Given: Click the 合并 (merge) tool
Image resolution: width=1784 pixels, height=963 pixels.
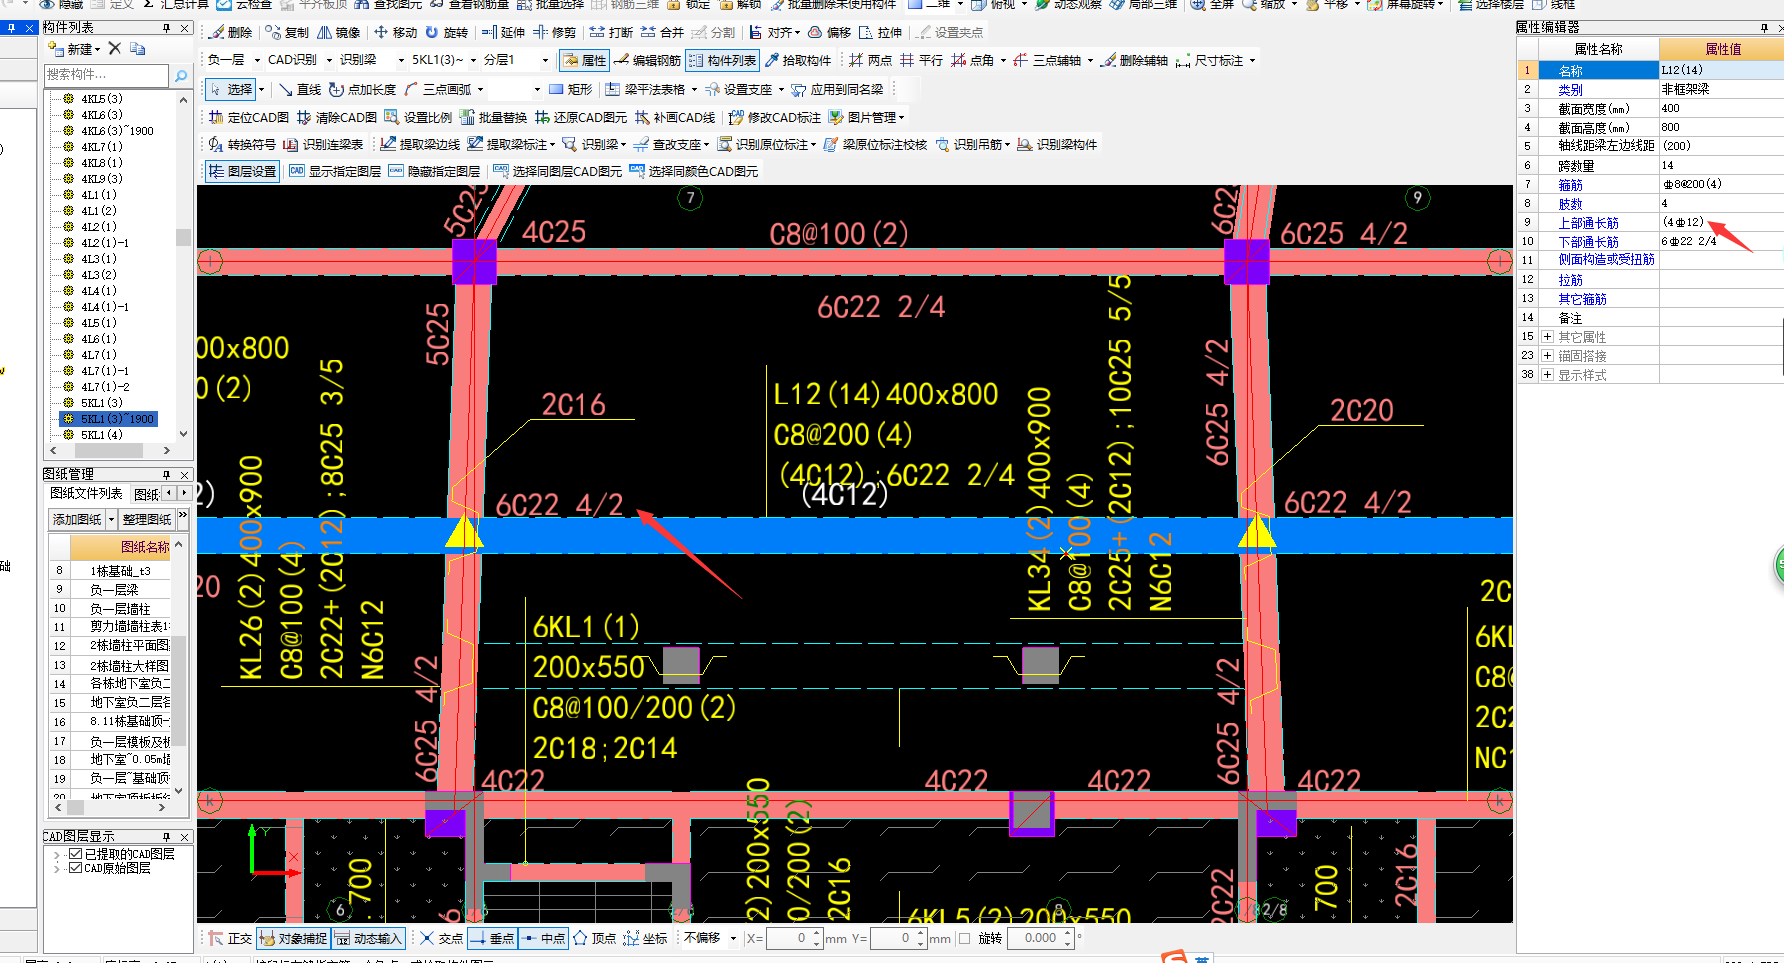Looking at the screenshot, I should pos(662,32).
